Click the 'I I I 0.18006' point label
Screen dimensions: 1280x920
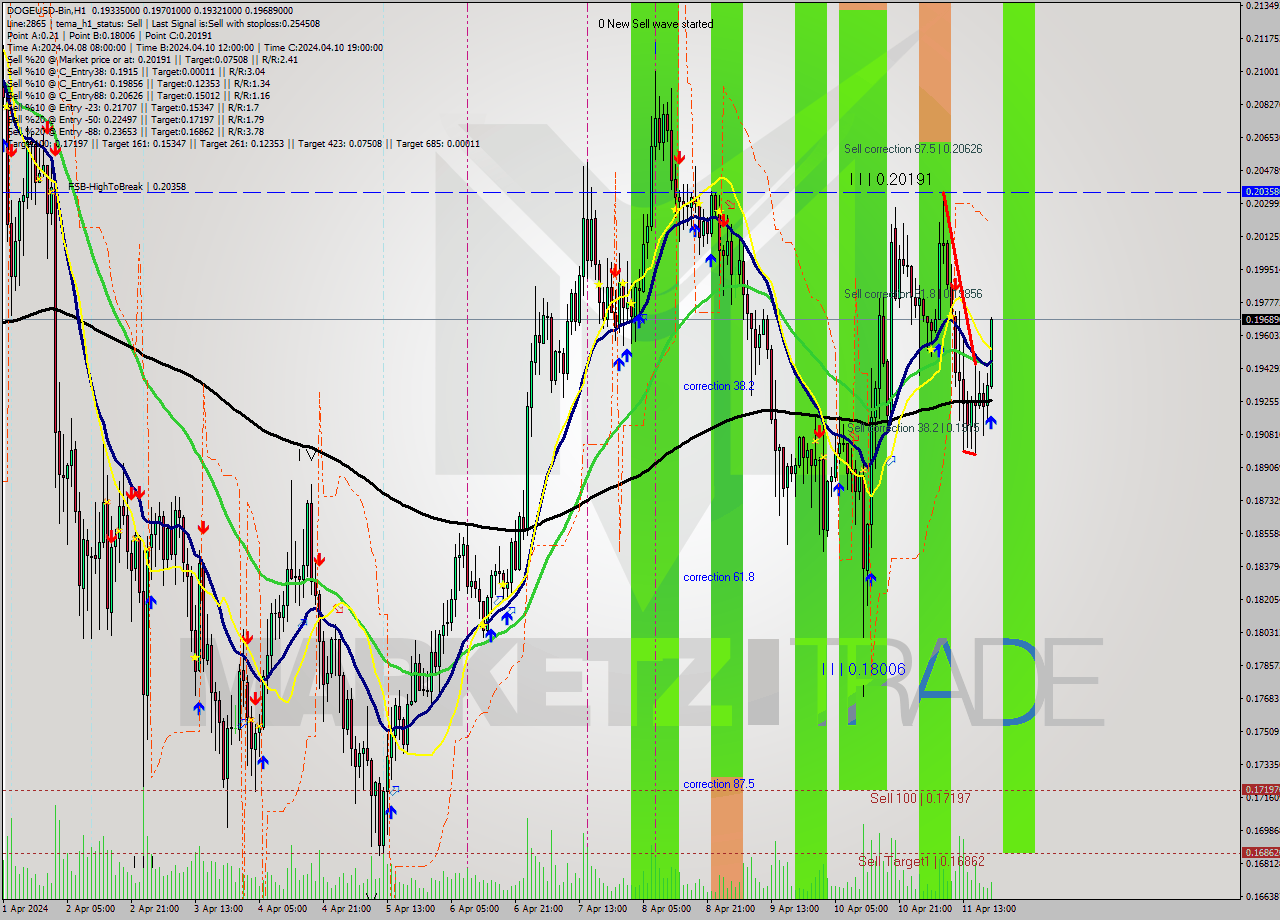pyautogui.click(x=864, y=669)
